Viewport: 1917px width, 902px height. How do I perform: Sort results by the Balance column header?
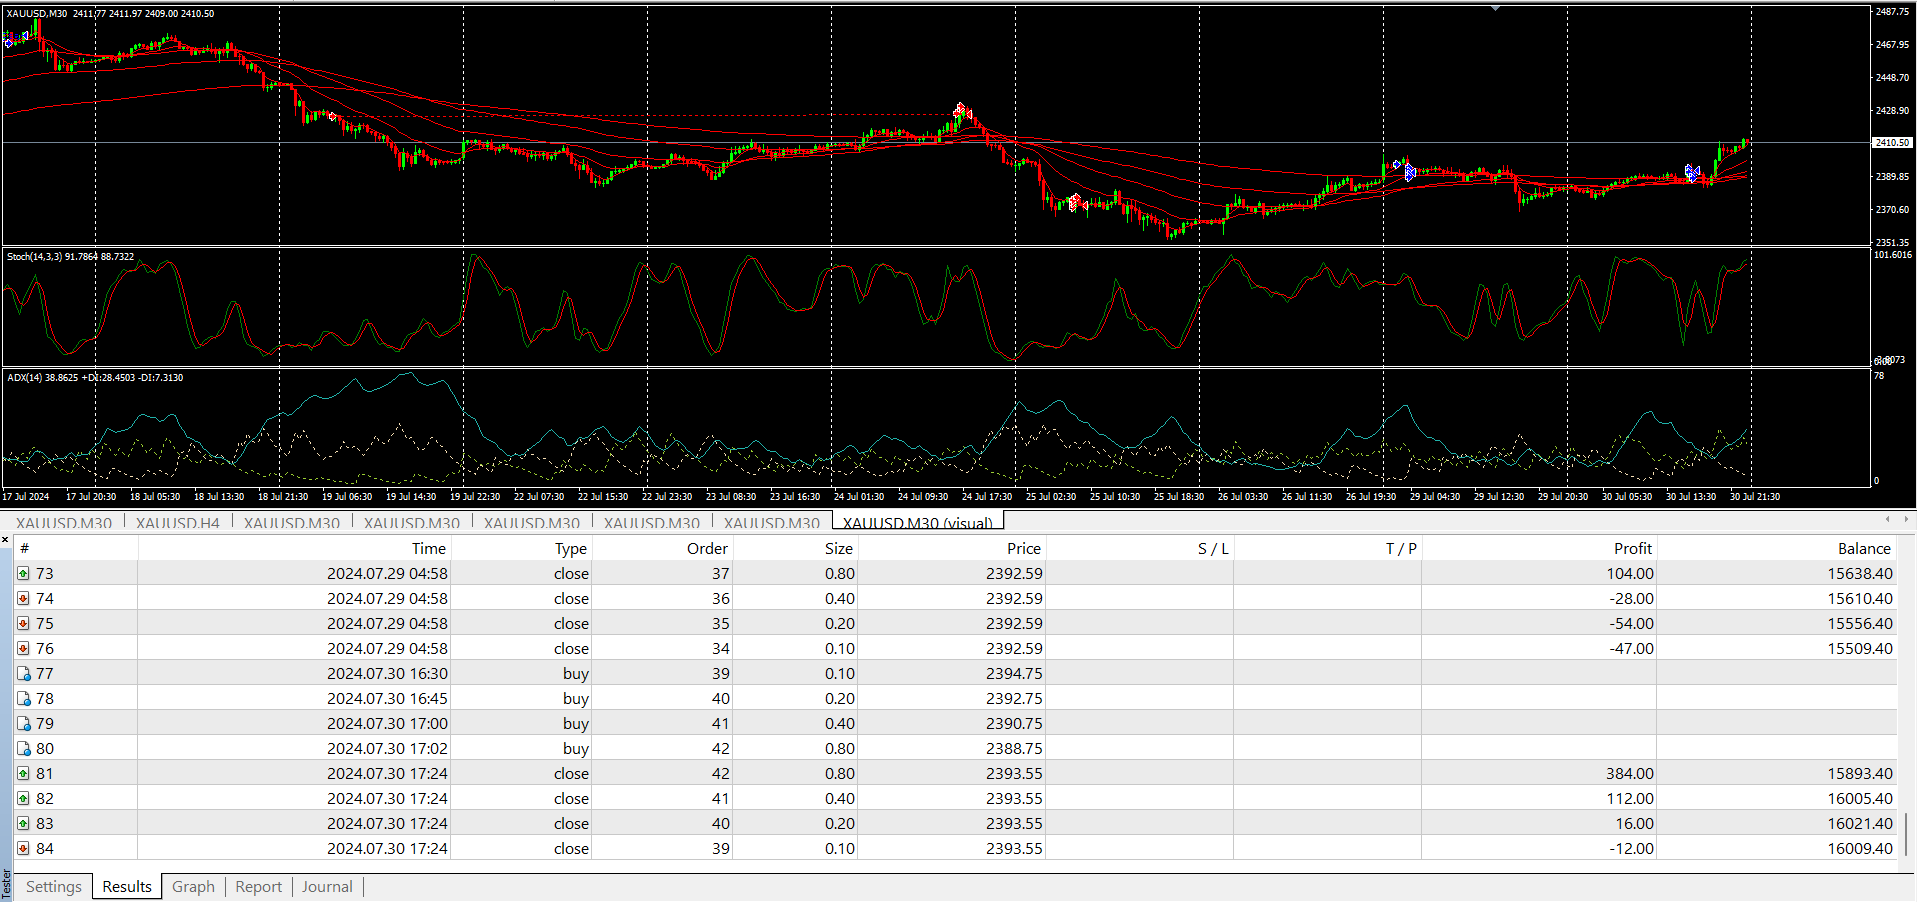pos(1863,548)
